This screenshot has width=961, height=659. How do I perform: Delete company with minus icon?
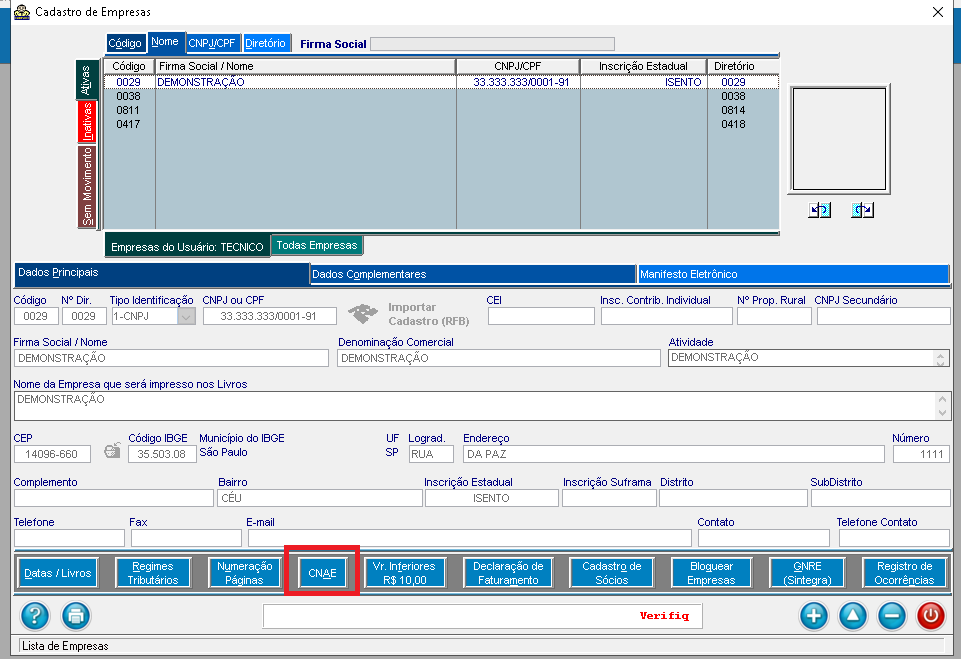tap(892, 615)
